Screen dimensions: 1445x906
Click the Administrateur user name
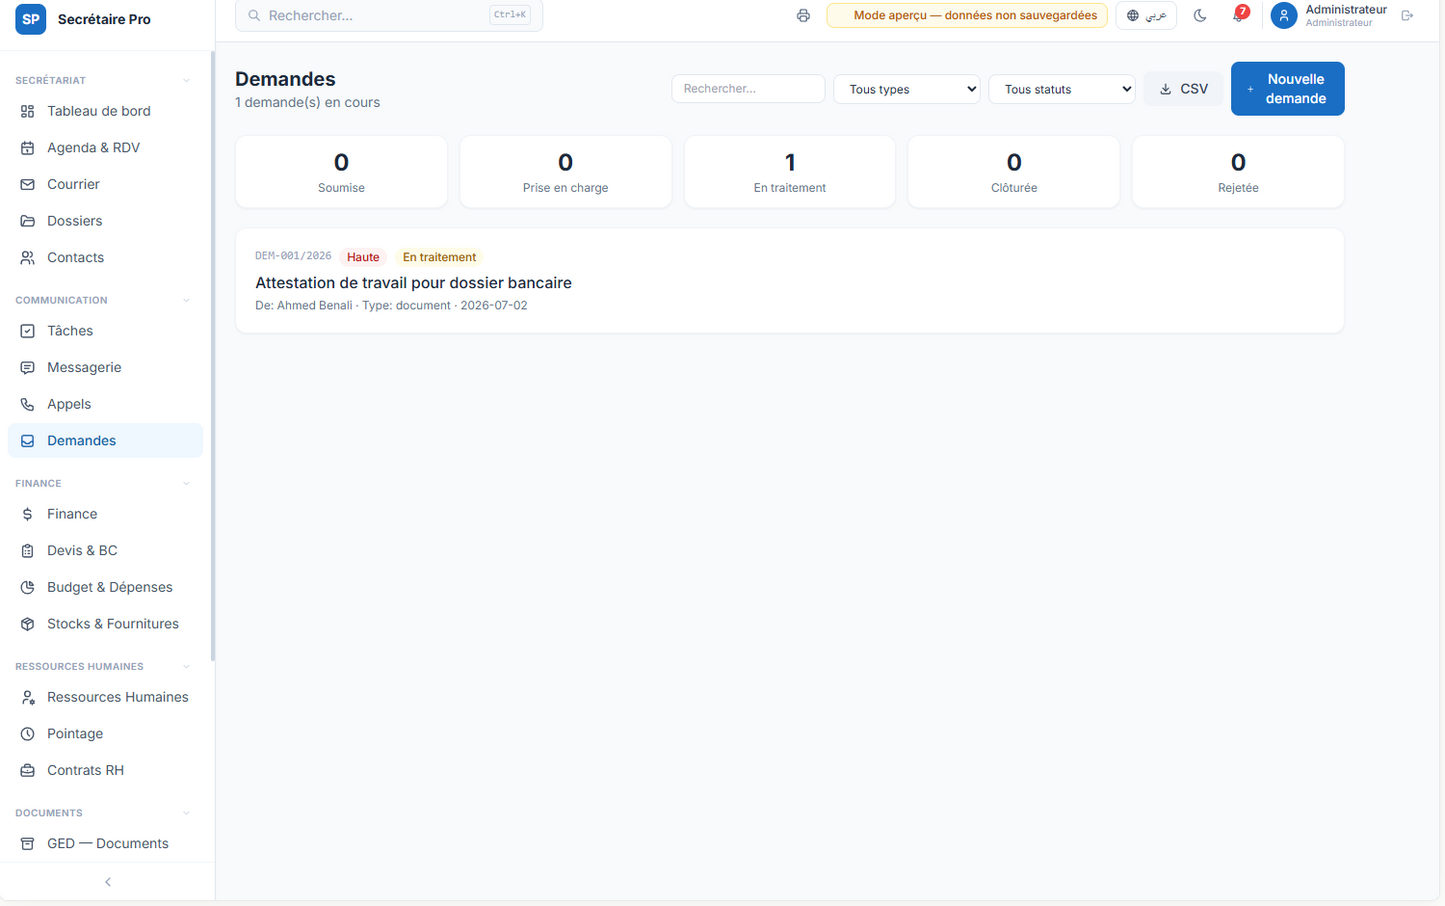pyautogui.click(x=1346, y=10)
